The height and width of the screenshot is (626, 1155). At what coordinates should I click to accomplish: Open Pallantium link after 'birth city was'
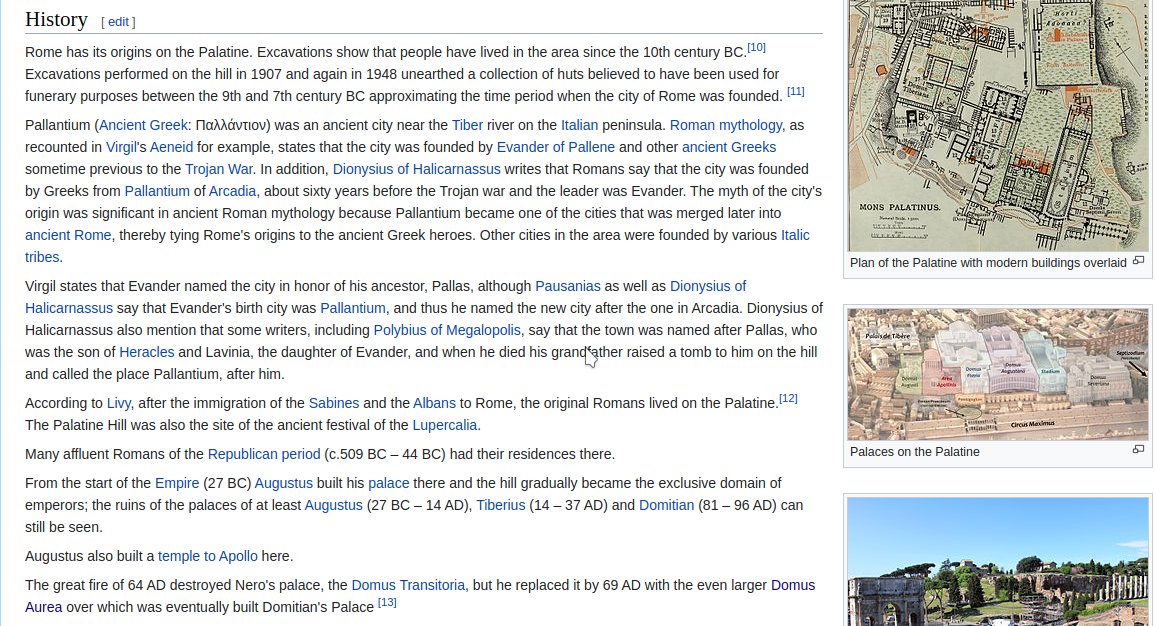352,309
